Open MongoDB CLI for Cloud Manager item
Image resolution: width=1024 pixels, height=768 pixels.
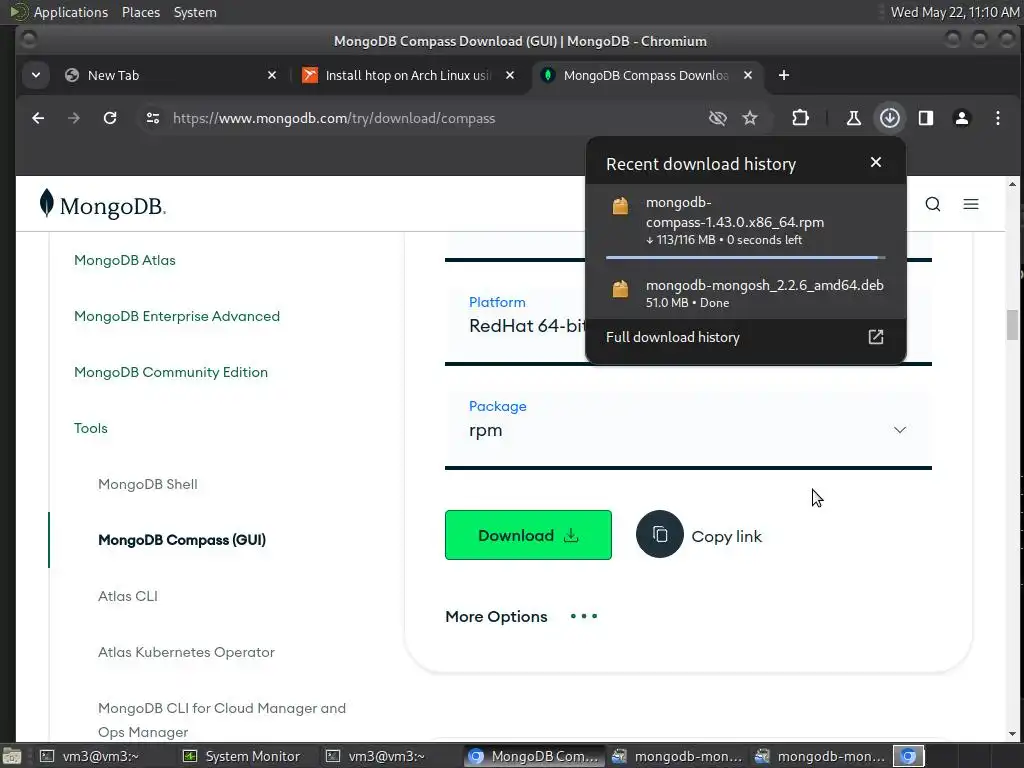tap(221, 720)
